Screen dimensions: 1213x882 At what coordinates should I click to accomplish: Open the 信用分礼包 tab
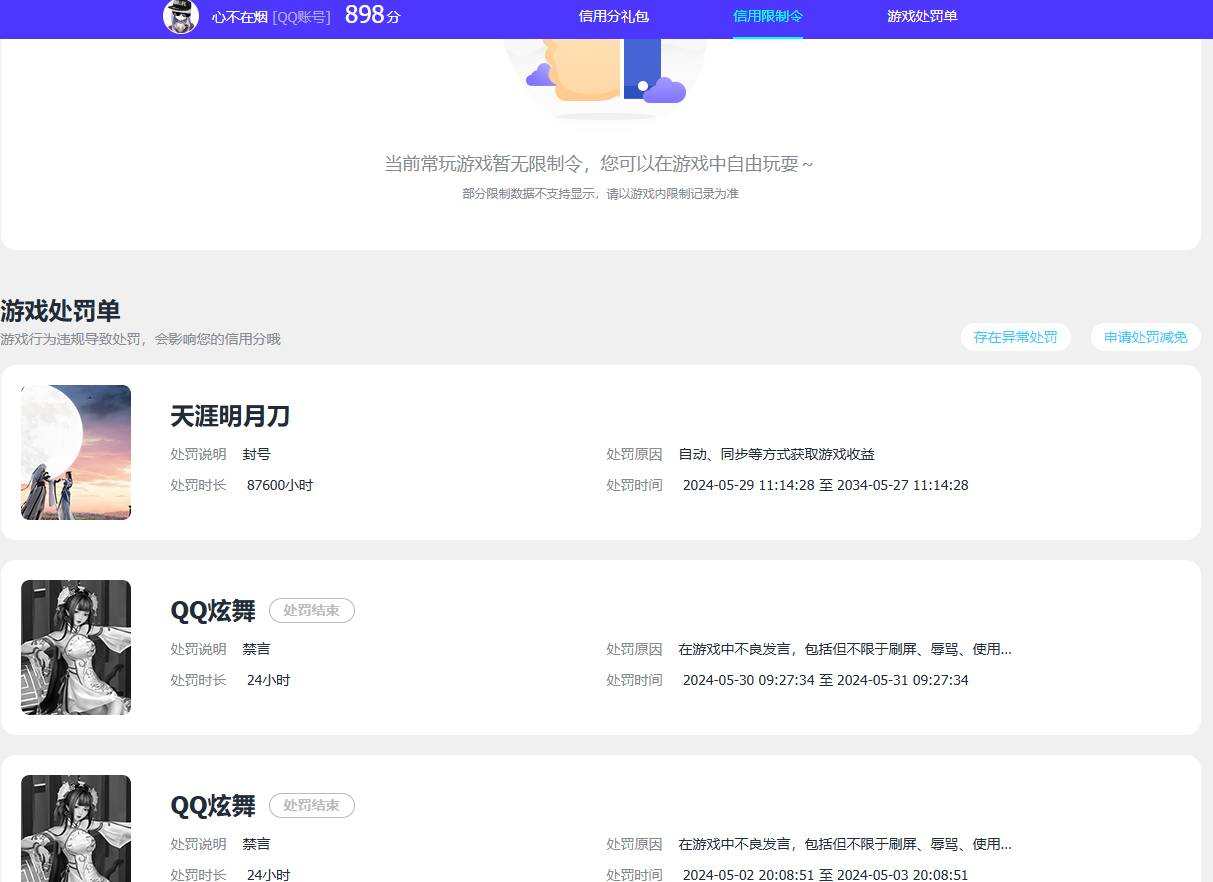click(x=614, y=16)
